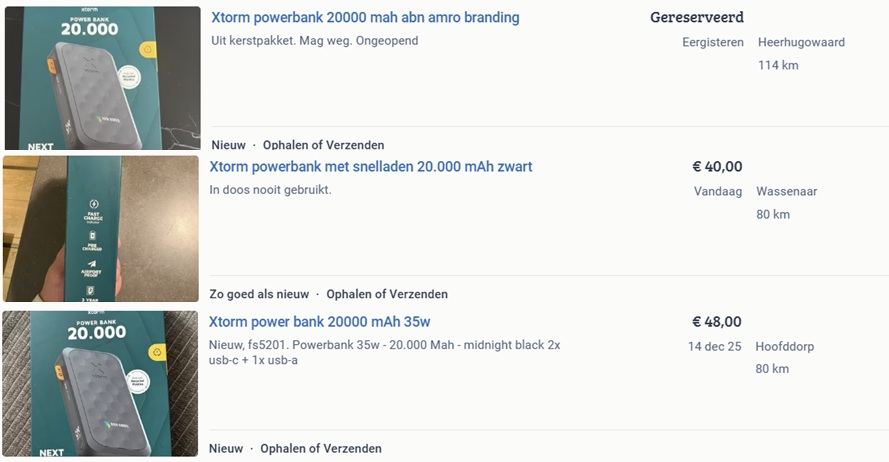The width and height of the screenshot is (889, 462).
Task: Click the "Zo goed als nieuw" condition label
Action: click(259, 294)
